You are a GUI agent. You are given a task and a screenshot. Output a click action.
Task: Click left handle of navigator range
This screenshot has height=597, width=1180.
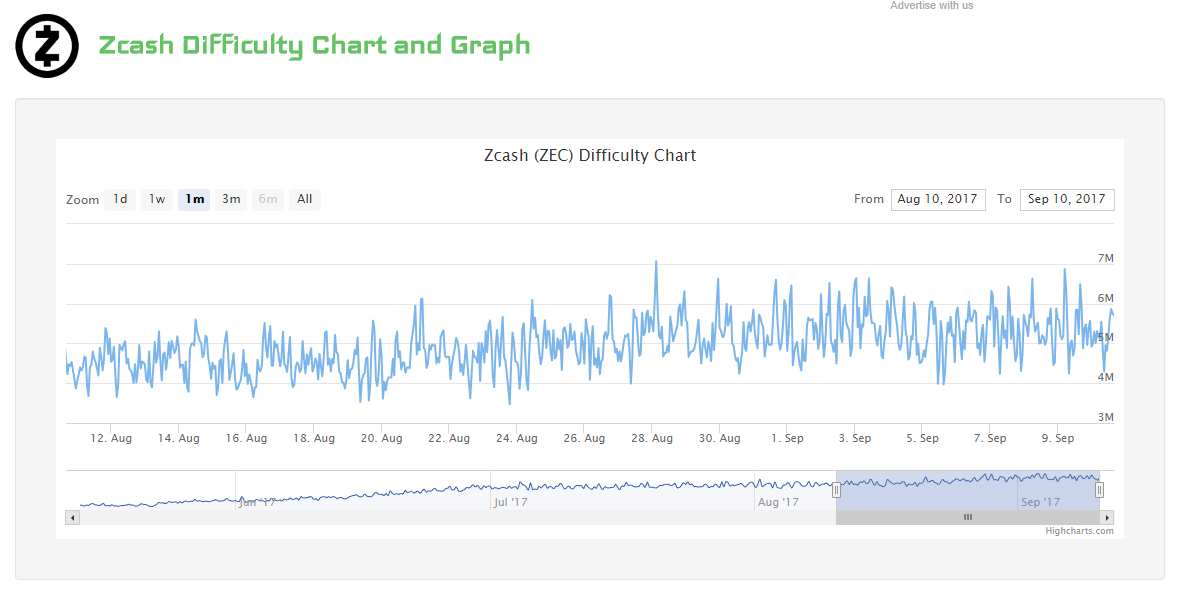click(836, 491)
